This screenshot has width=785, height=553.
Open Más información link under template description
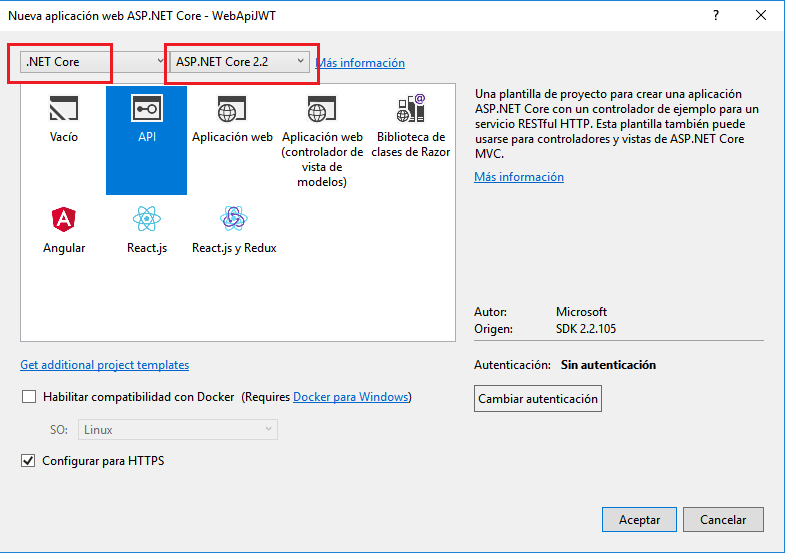(519, 177)
